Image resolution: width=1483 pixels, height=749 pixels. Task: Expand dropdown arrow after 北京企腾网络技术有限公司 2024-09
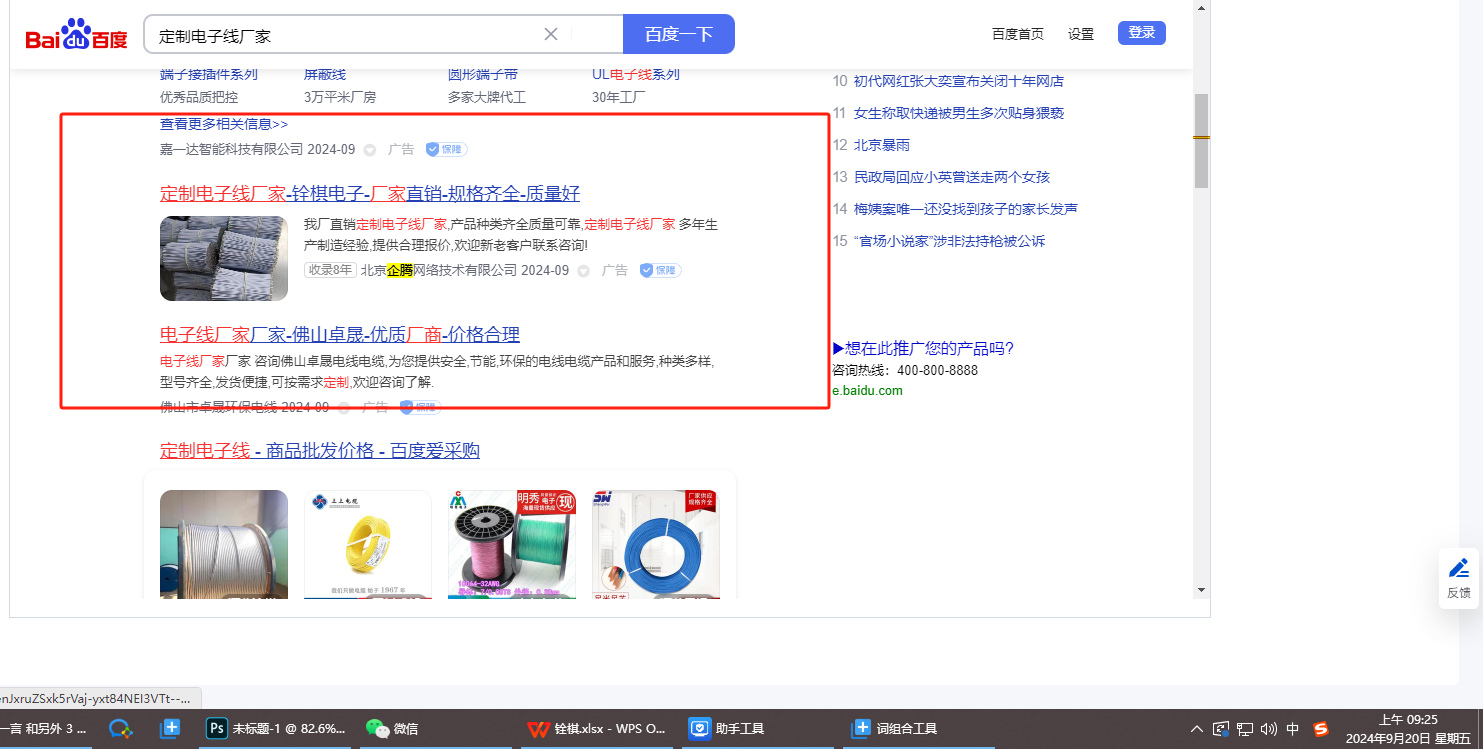(x=583, y=271)
